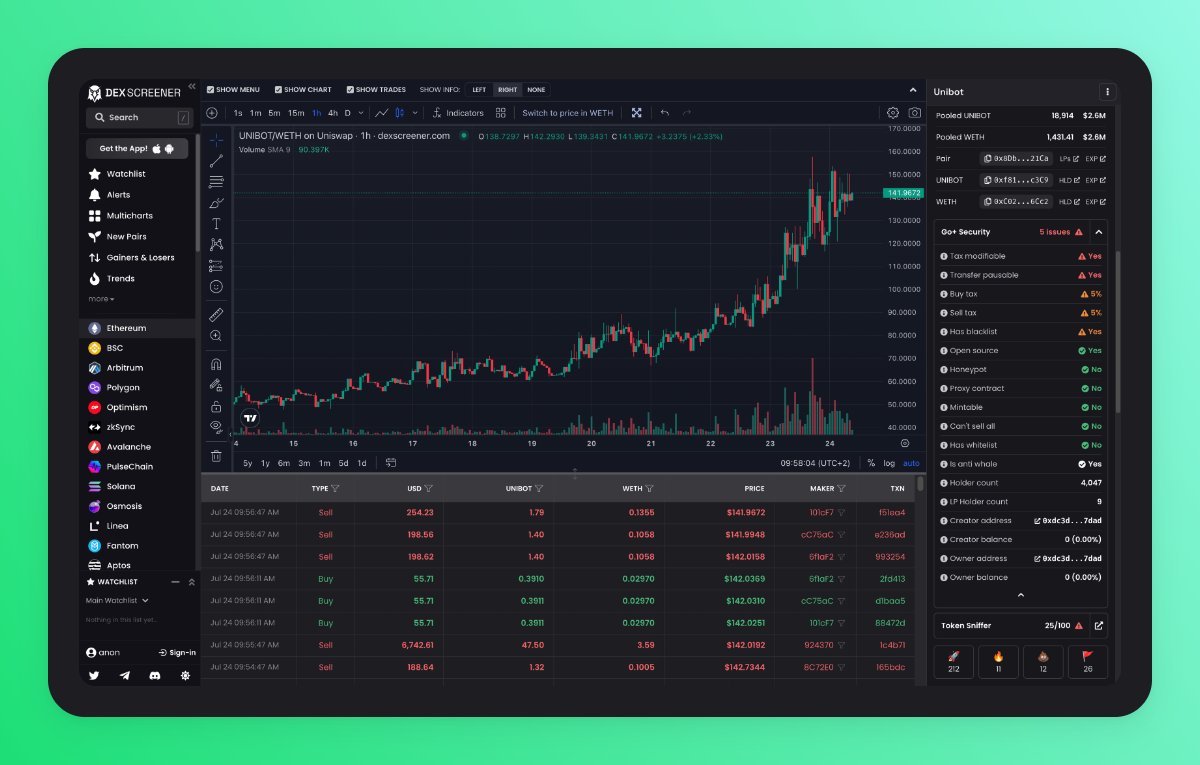Image resolution: width=1200 pixels, height=765 pixels.
Task: Select Ethereum chain in the sidebar
Action: (x=138, y=328)
